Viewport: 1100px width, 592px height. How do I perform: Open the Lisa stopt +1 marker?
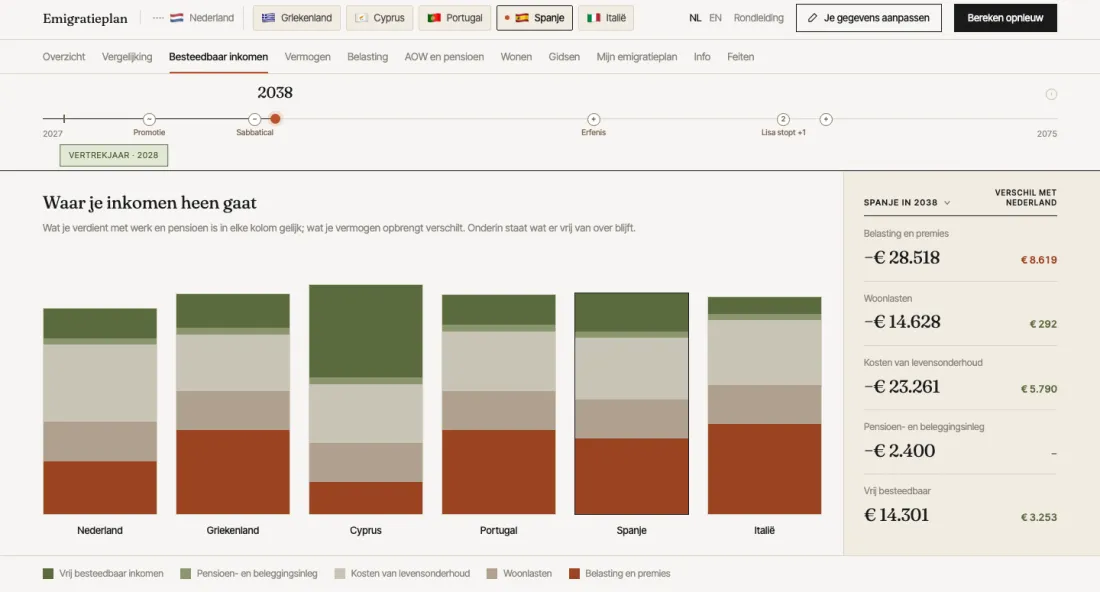783,119
